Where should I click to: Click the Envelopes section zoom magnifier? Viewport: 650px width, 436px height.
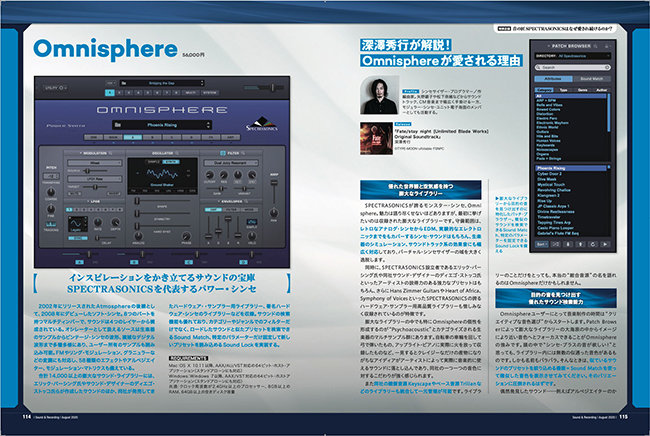click(x=246, y=201)
